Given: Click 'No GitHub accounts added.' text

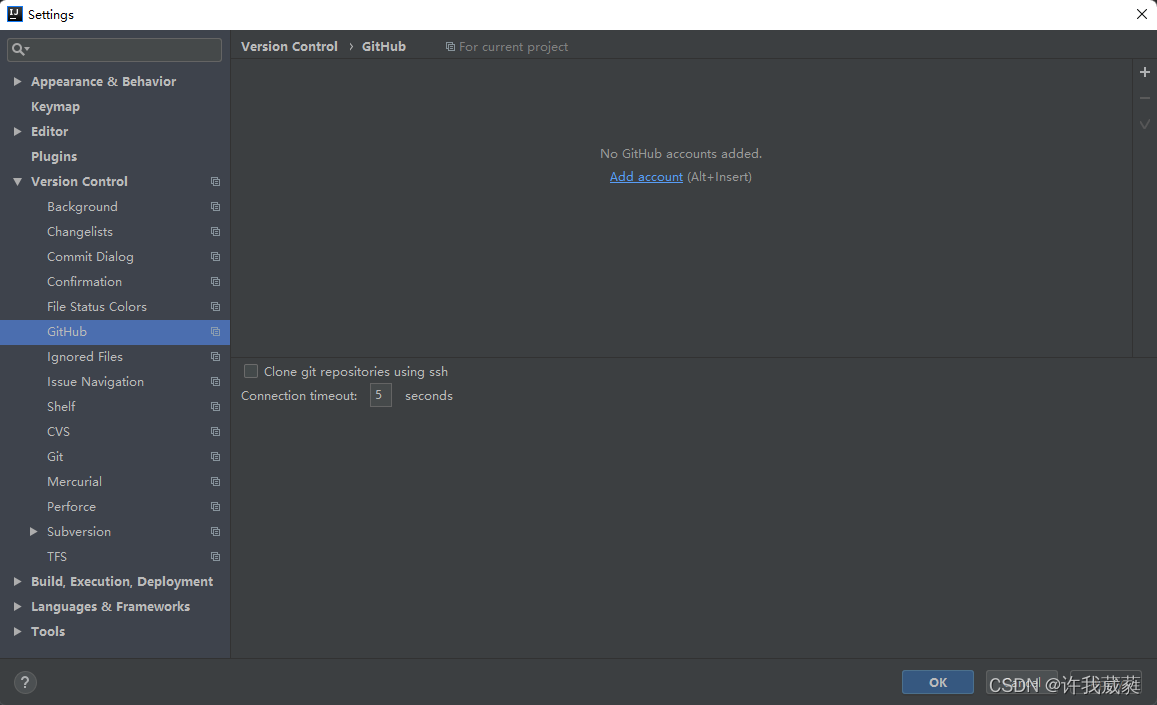Looking at the screenshot, I should tap(680, 154).
